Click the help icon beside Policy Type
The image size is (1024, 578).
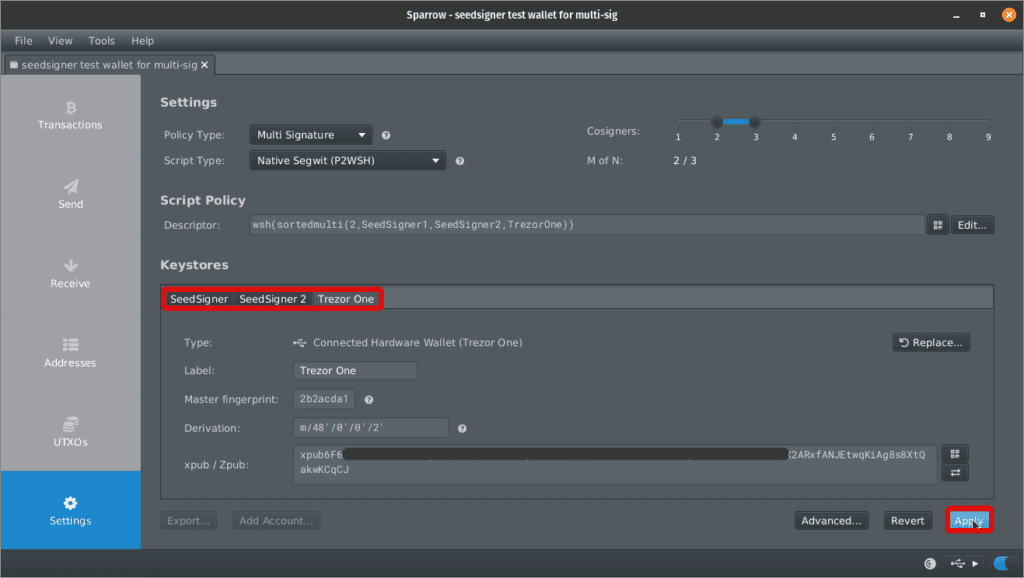(386, 135)
